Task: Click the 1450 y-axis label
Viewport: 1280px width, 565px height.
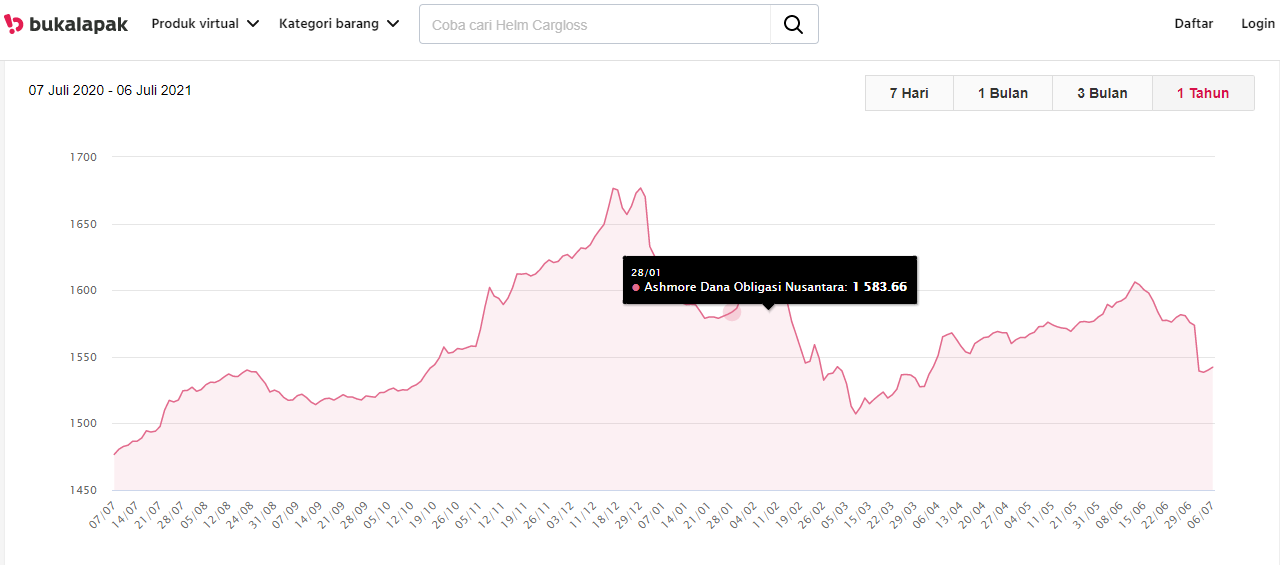Action: (84, 490)
